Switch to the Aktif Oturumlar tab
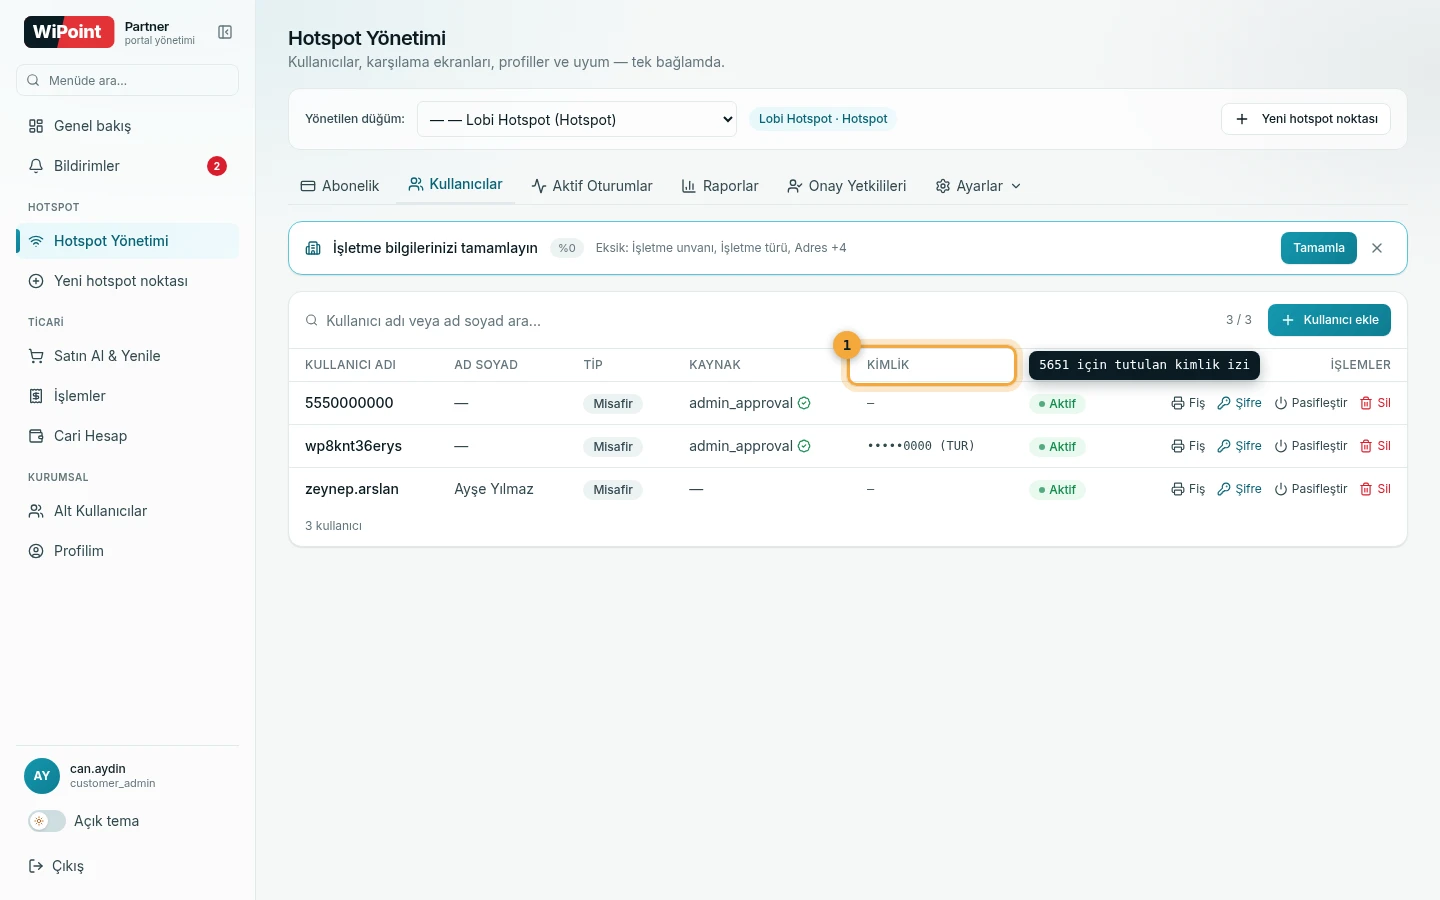1440x900 pixels. [592, 186]
